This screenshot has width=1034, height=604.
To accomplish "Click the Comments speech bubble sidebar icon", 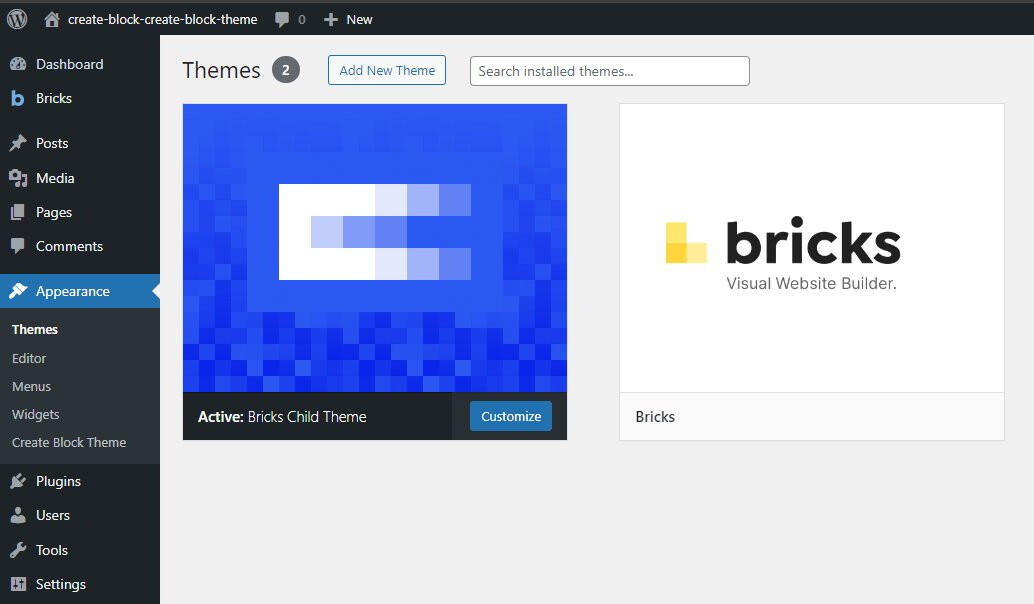I will click(18, 246).
